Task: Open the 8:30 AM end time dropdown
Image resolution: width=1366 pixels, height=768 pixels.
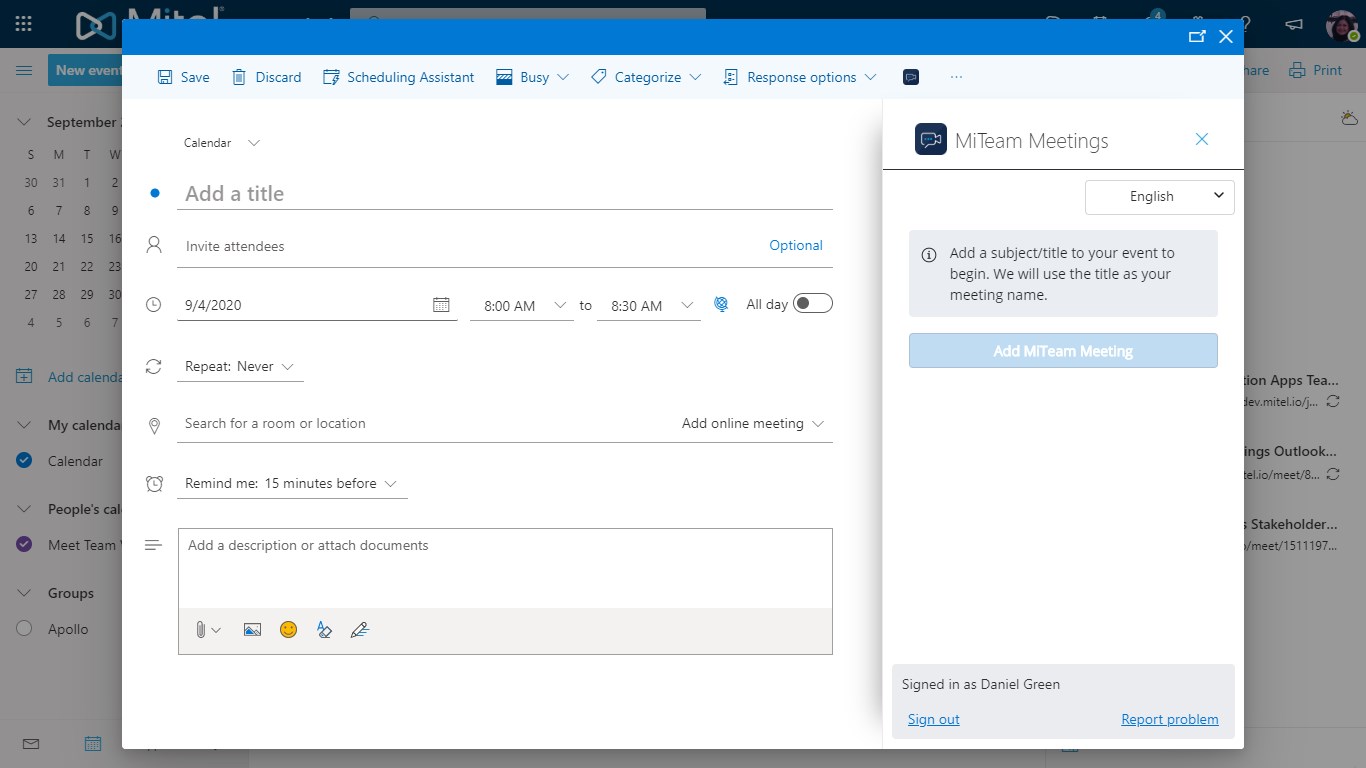Action: [x=649, y=306]
